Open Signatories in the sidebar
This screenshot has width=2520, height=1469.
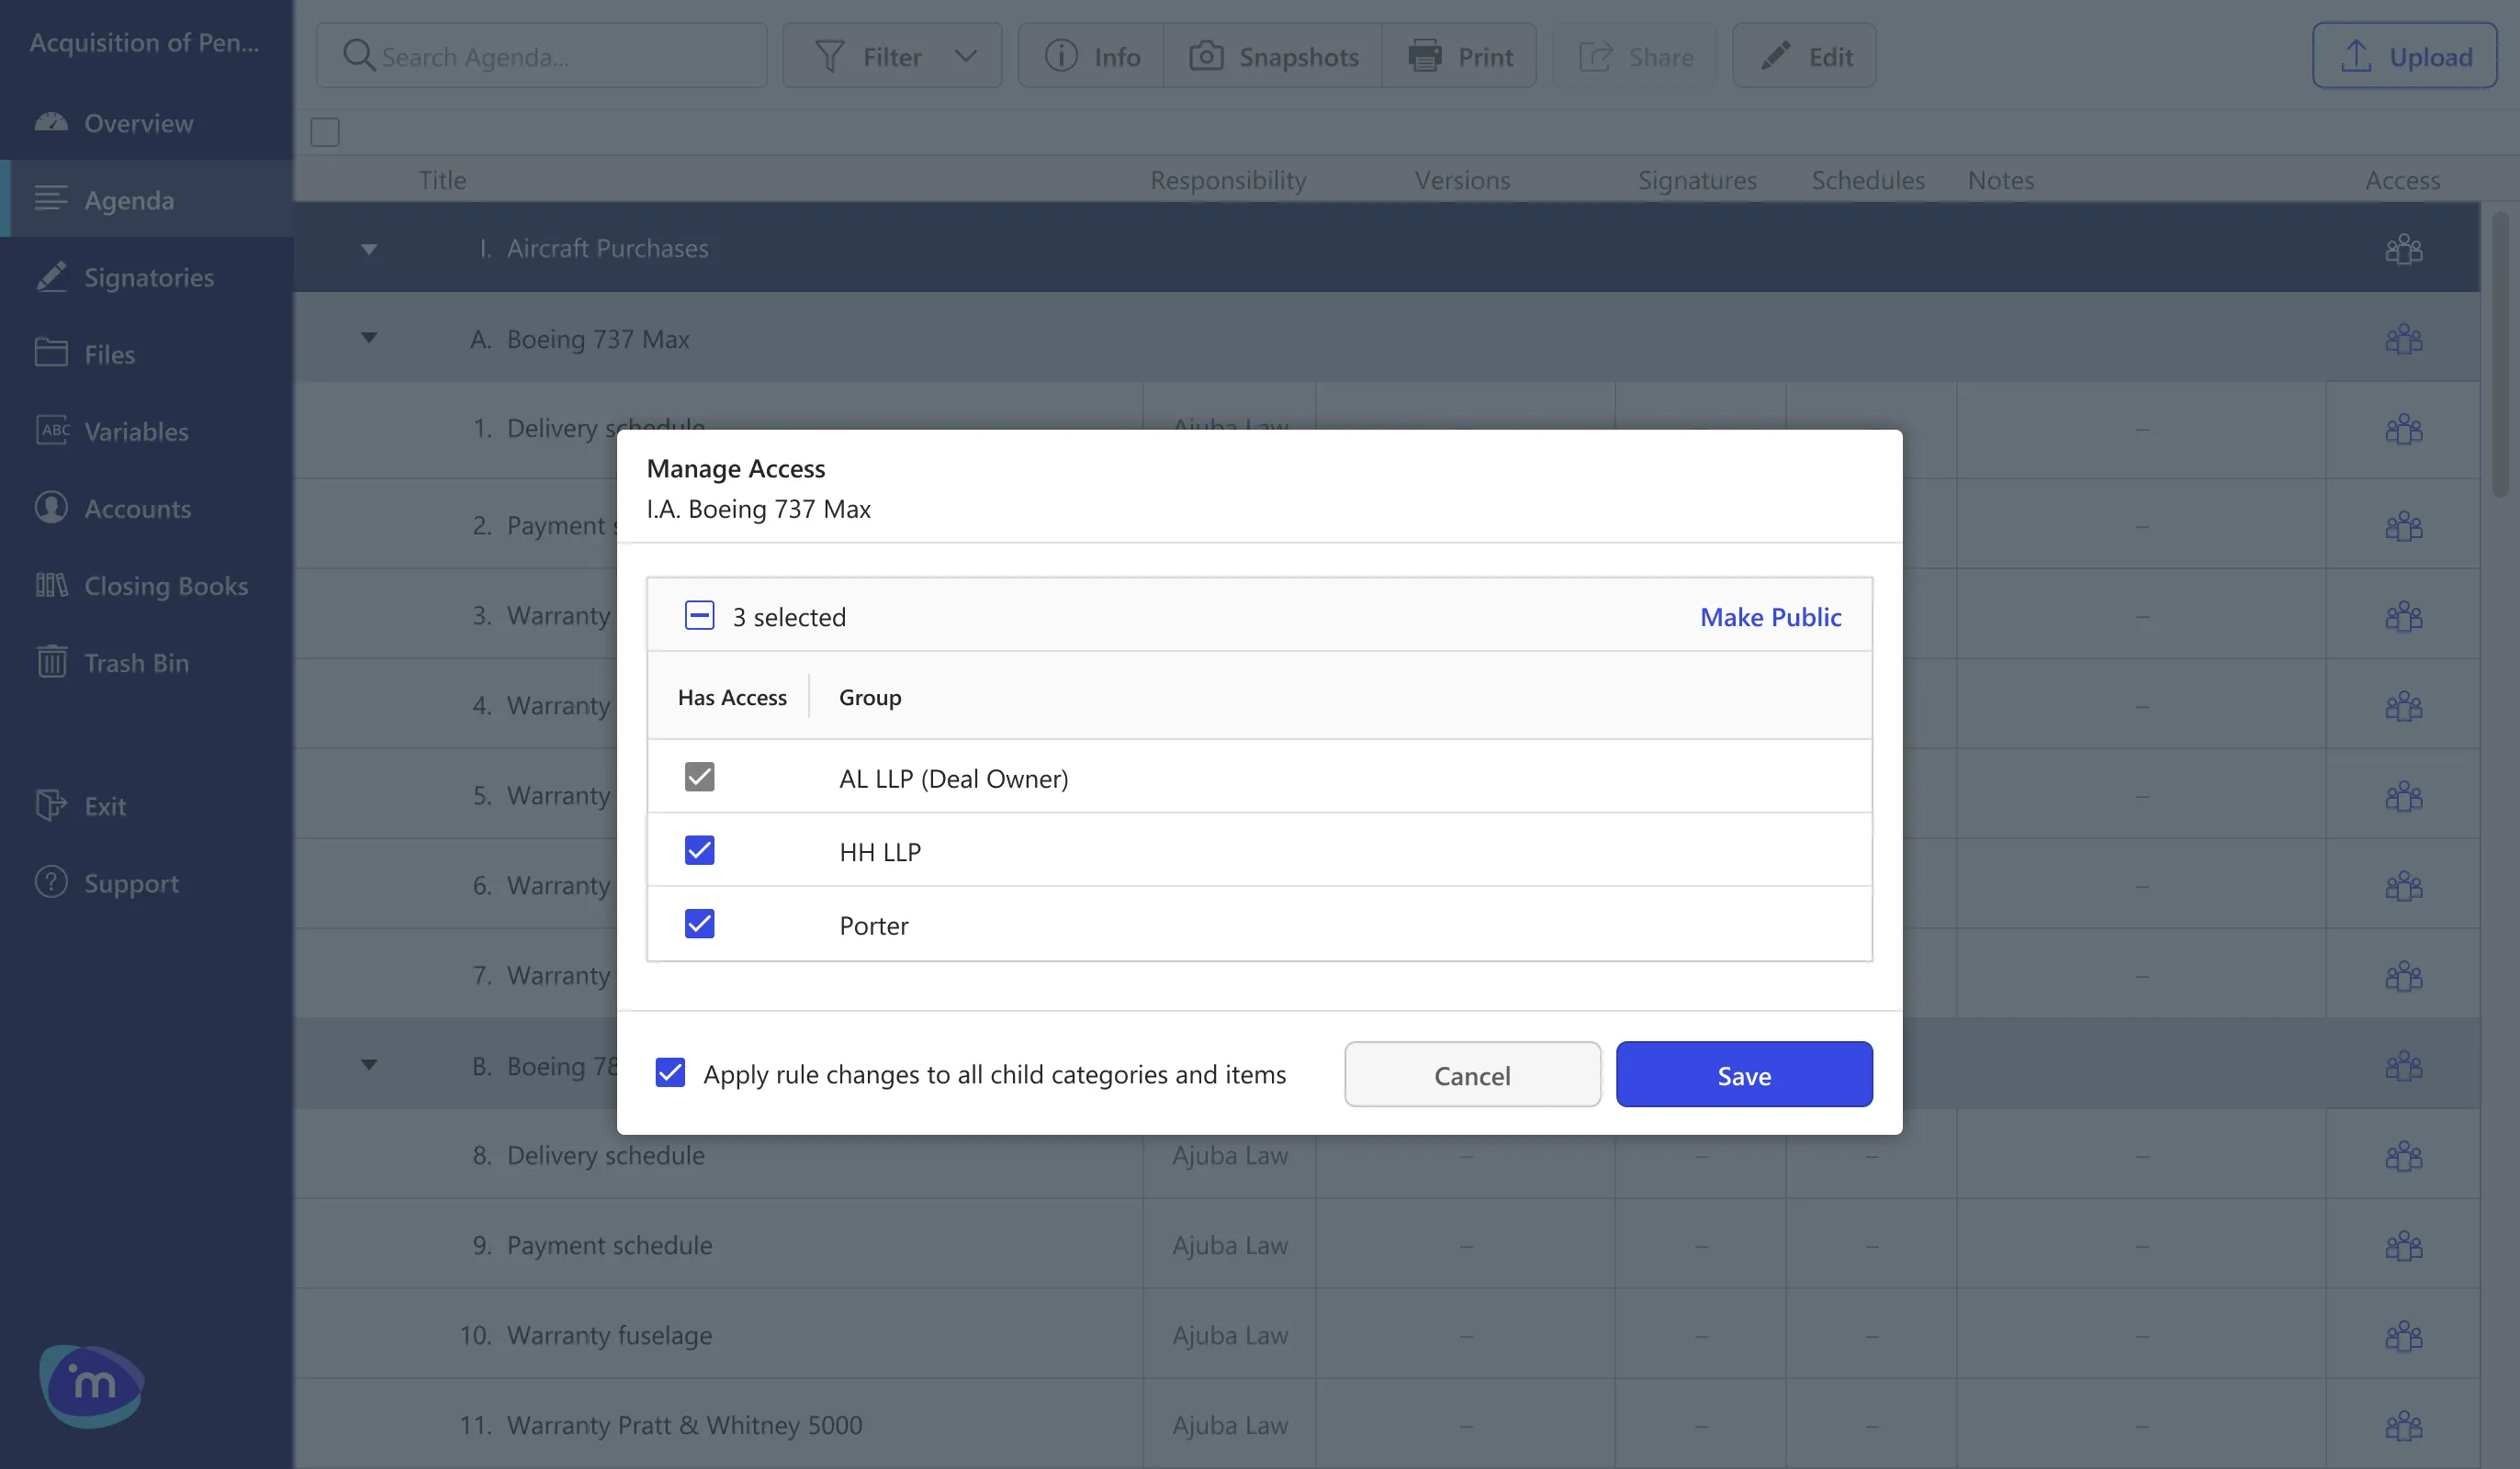pyautogui.click(x=146, y=277)
